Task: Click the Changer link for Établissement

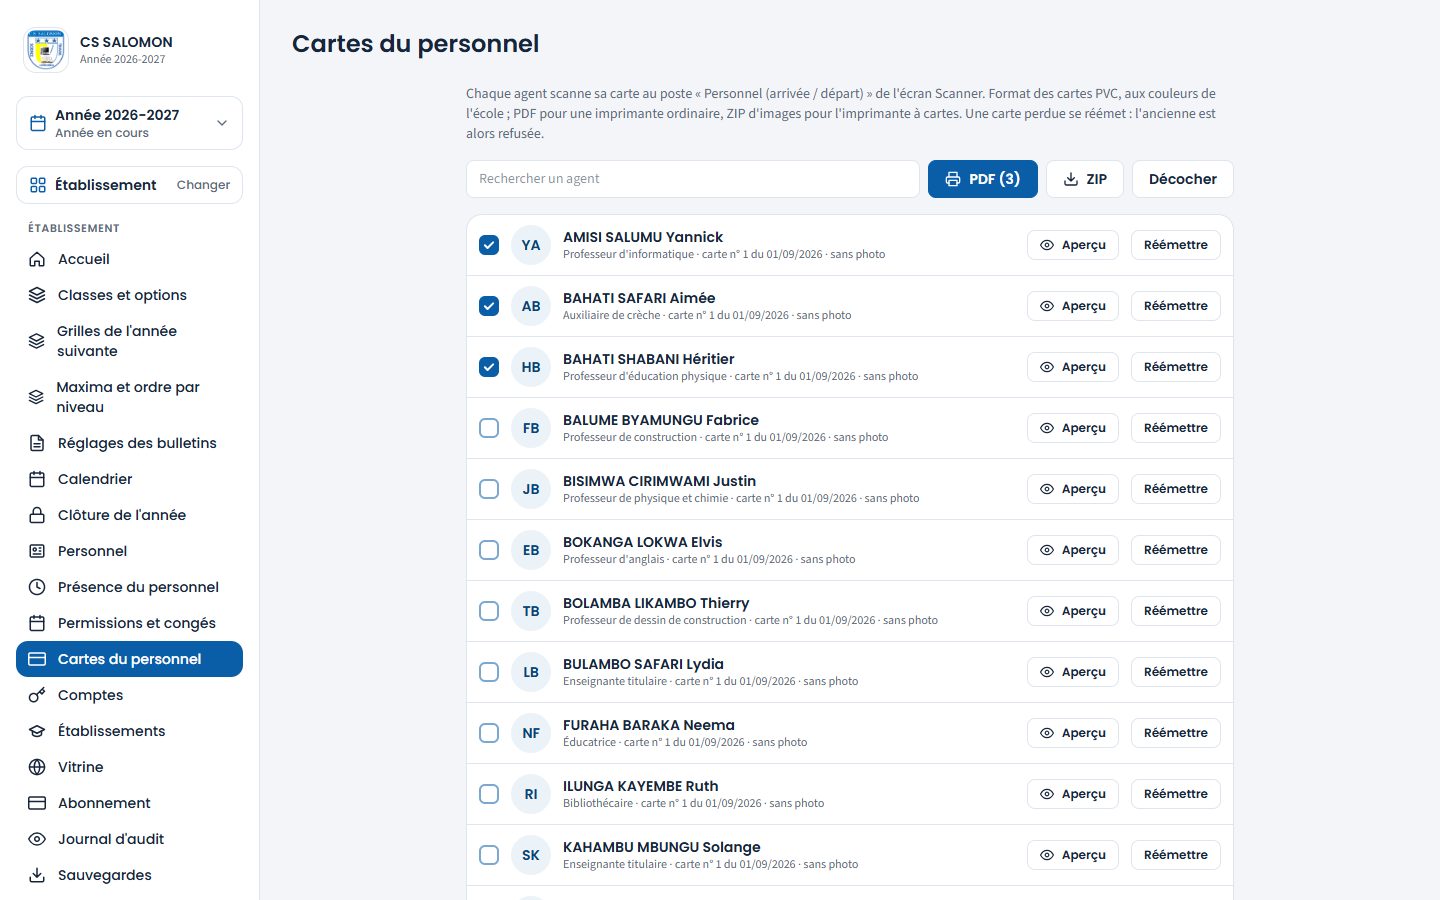Action: click(x=203, y=185)
